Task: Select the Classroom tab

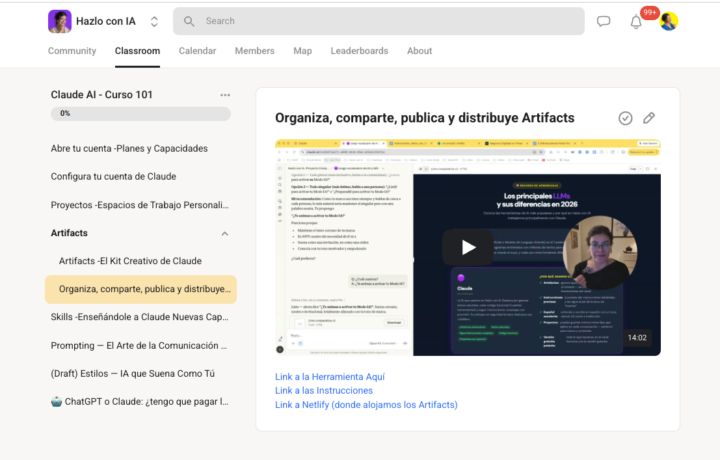Action: pyautogui.click(x=137, y=51)
